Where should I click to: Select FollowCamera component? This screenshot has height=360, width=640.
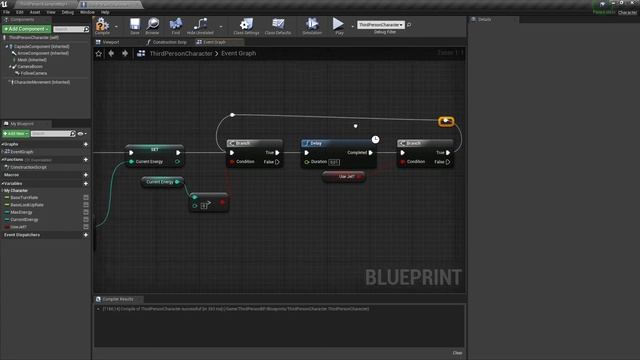point(33,73)
